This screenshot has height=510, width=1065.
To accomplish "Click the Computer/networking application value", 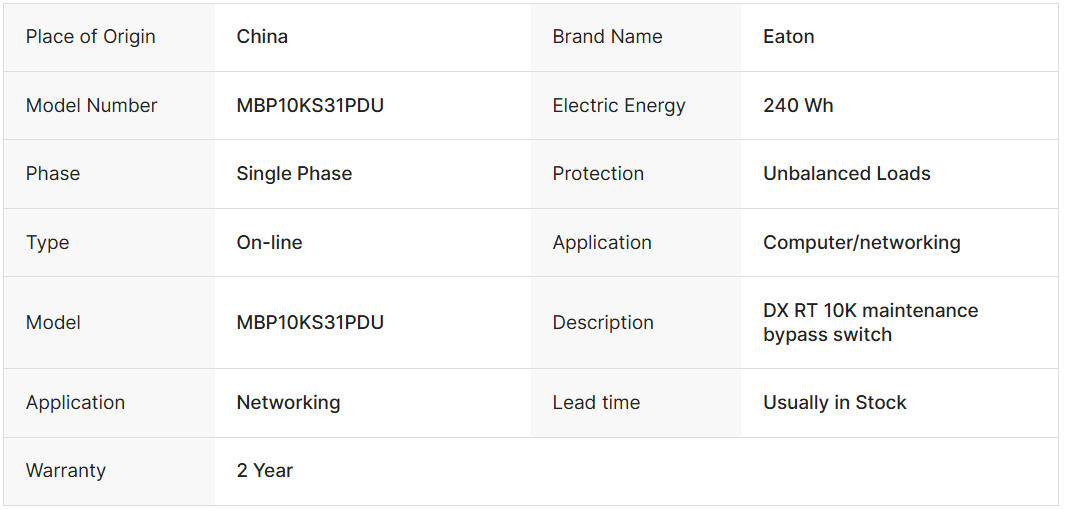I will click(x=861, y=243).
